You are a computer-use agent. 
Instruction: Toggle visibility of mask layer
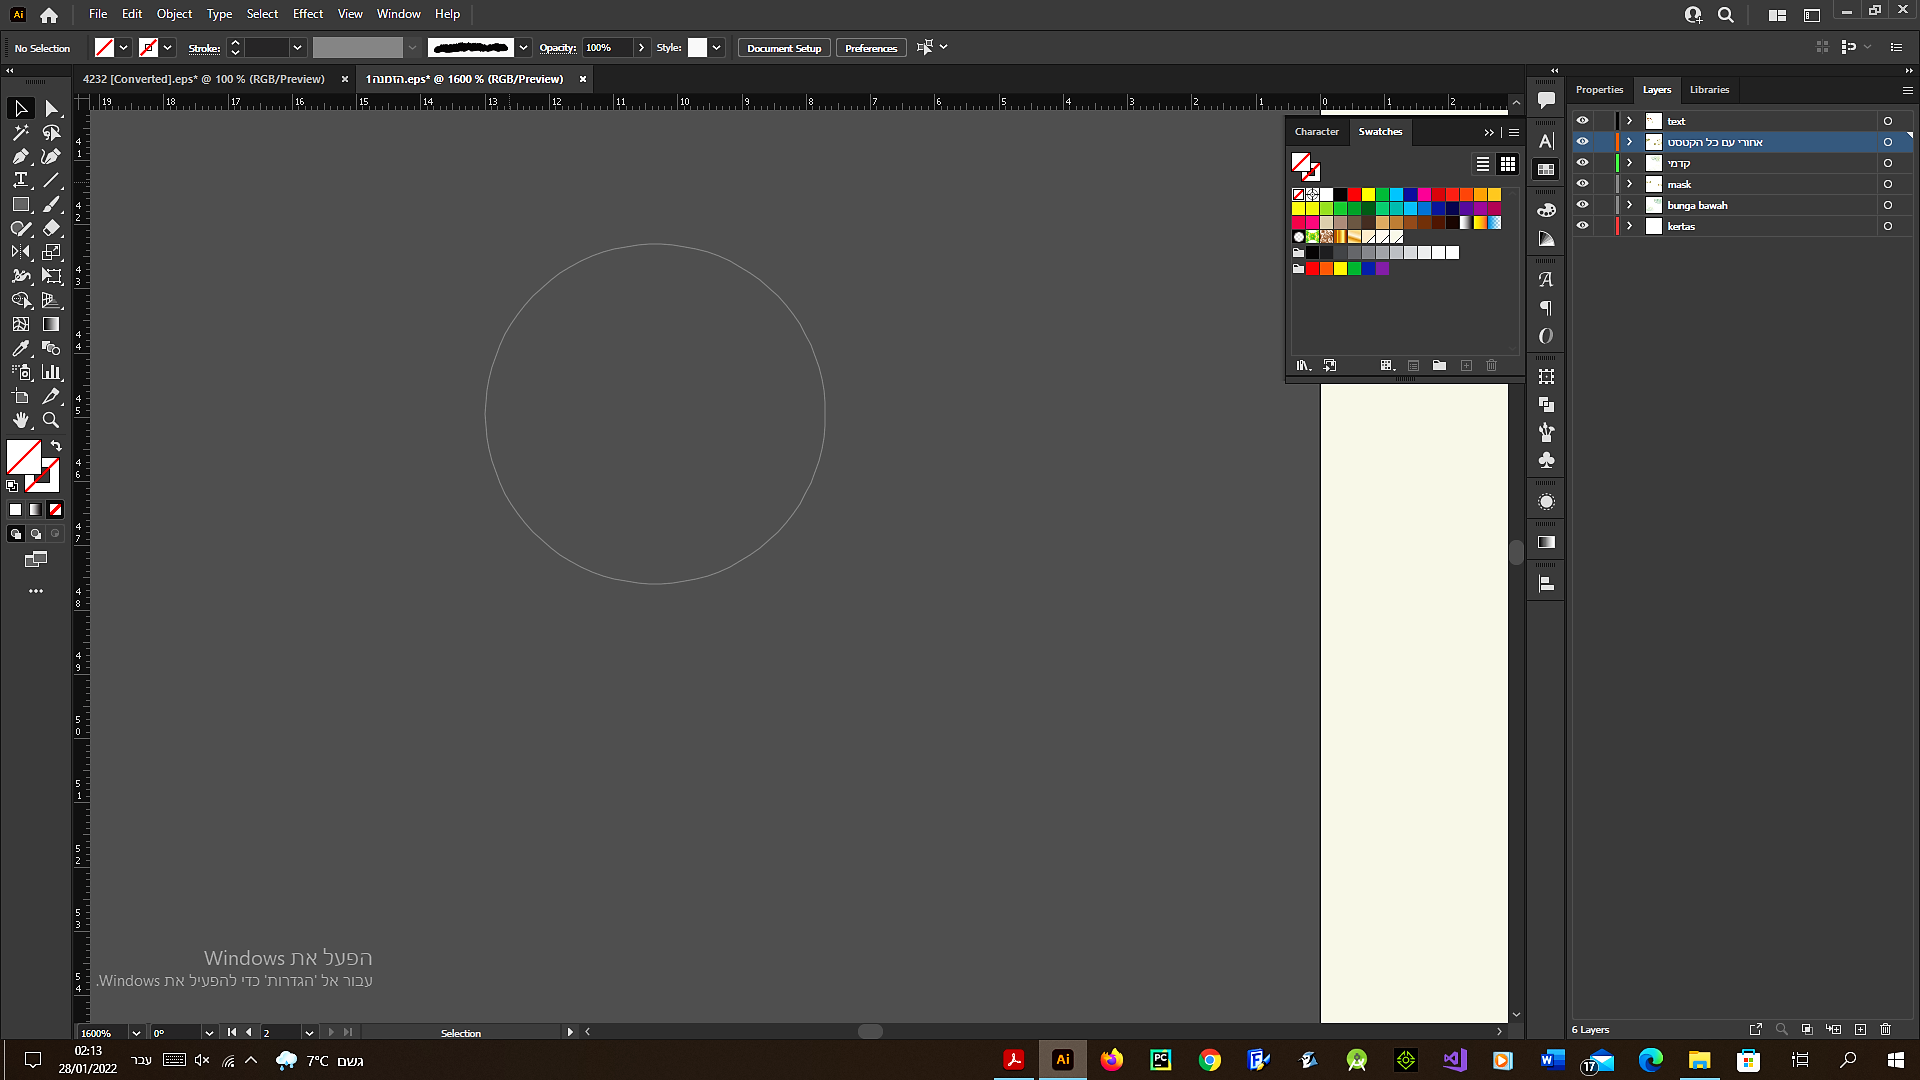coord(1582,184)
